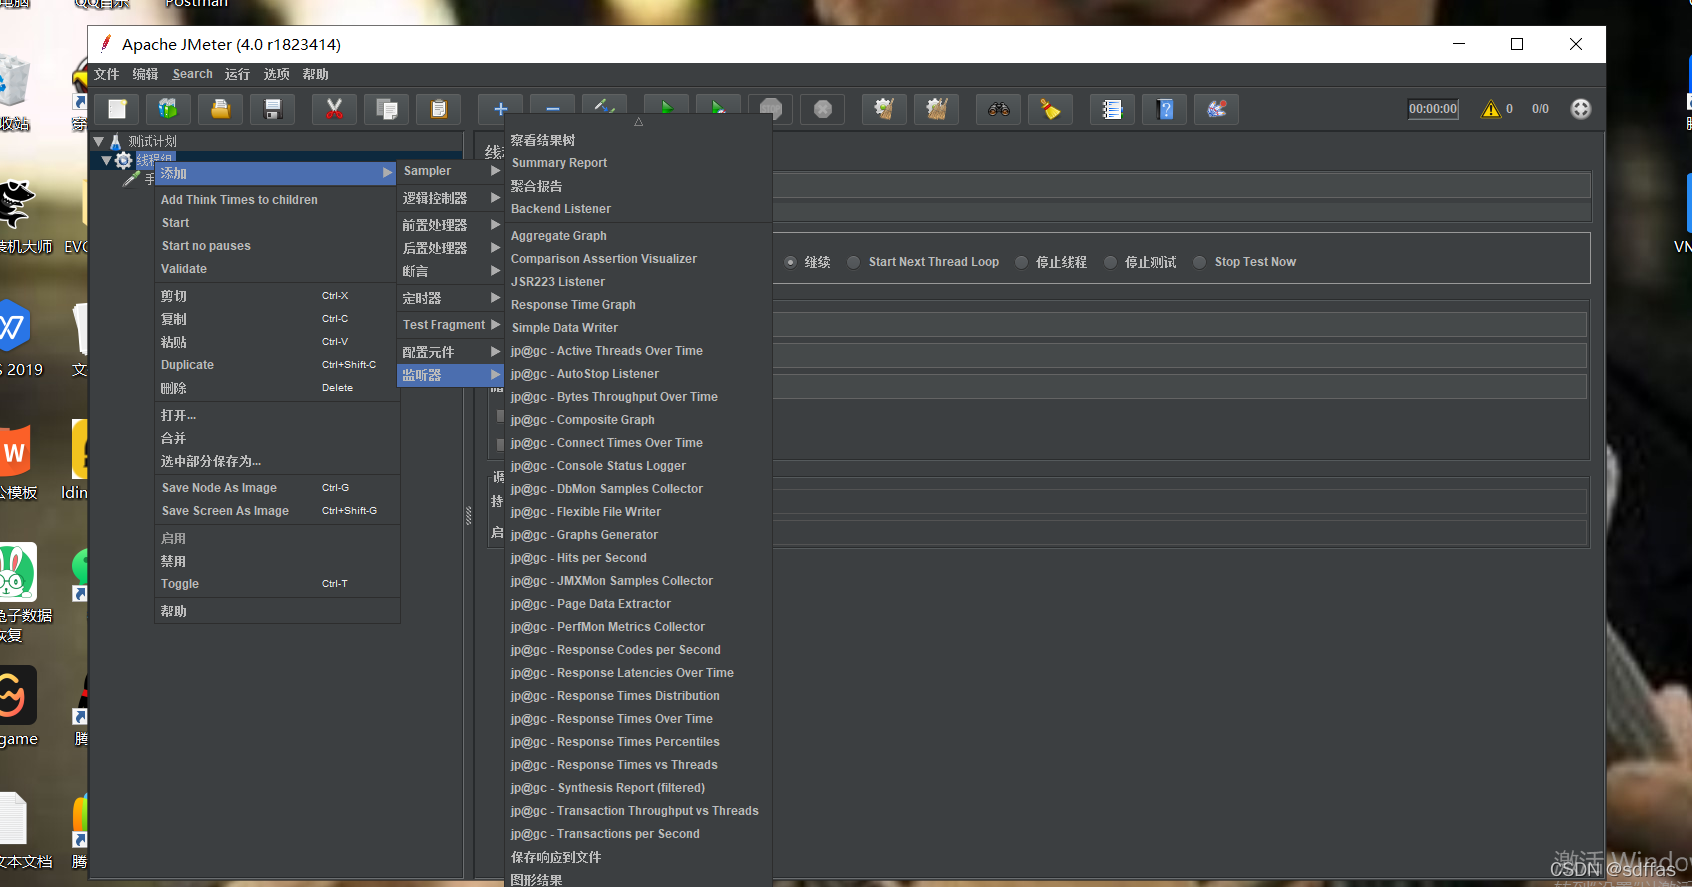Screen dimensions: 1692x887
Task: Open the 帮助 menu in menu bar
Action: (316, 74)
